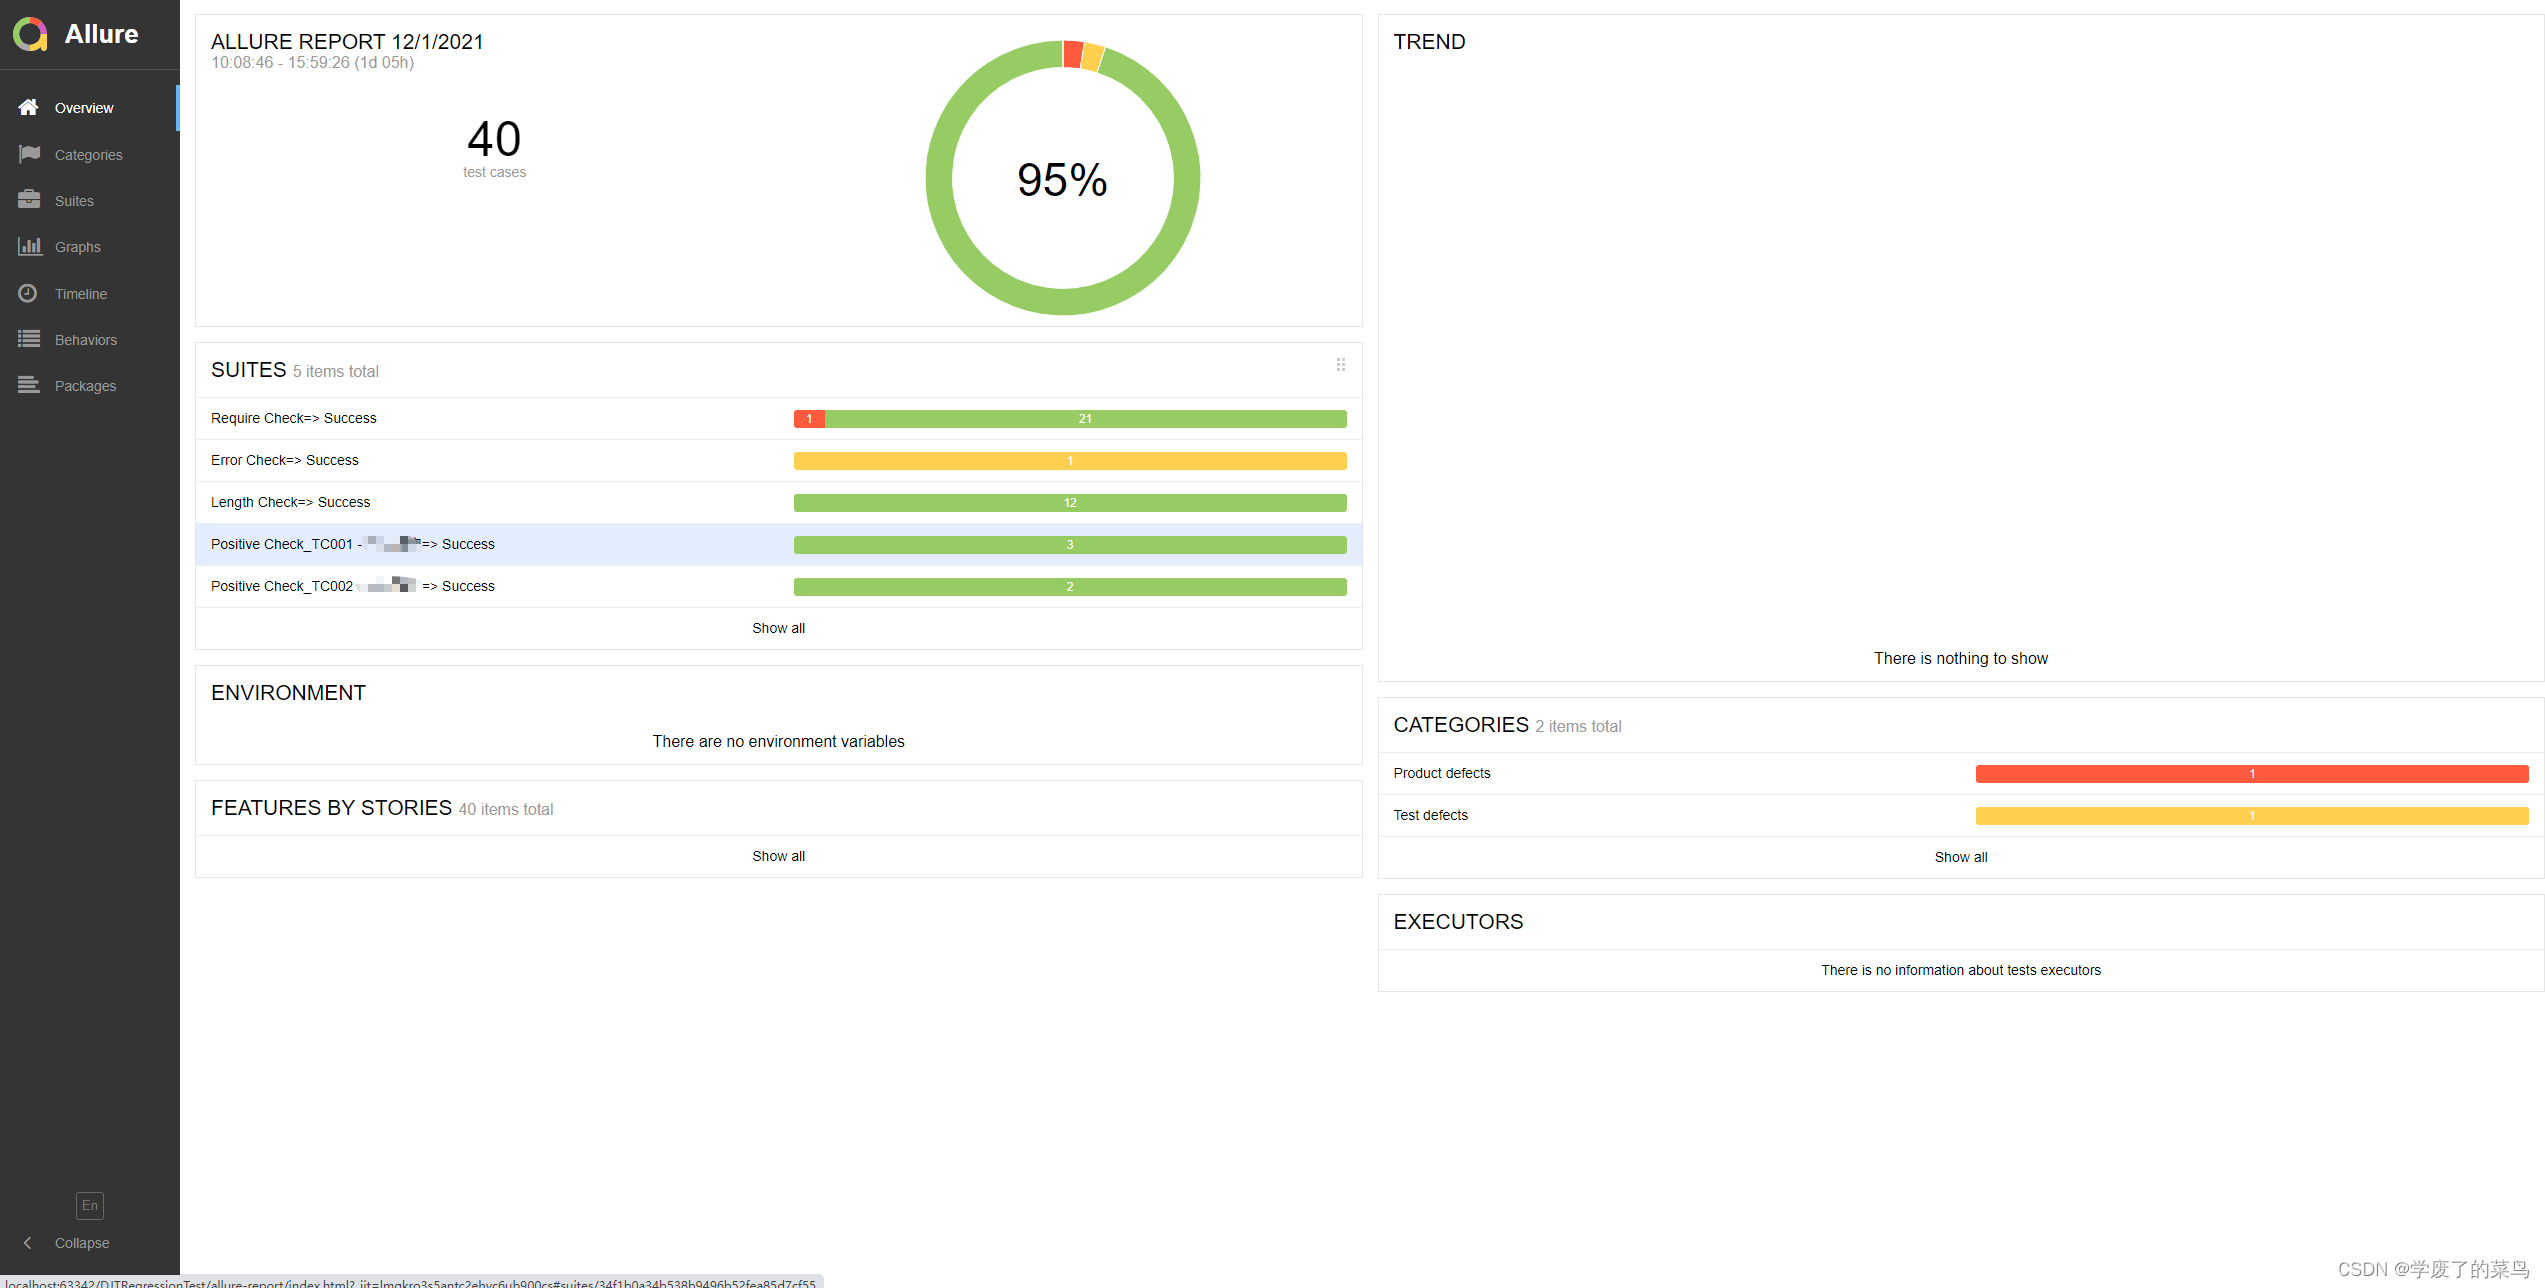Click the Allure logo icon
Viewport: 2545px width, 1288px height.
[x=30, y=34]
